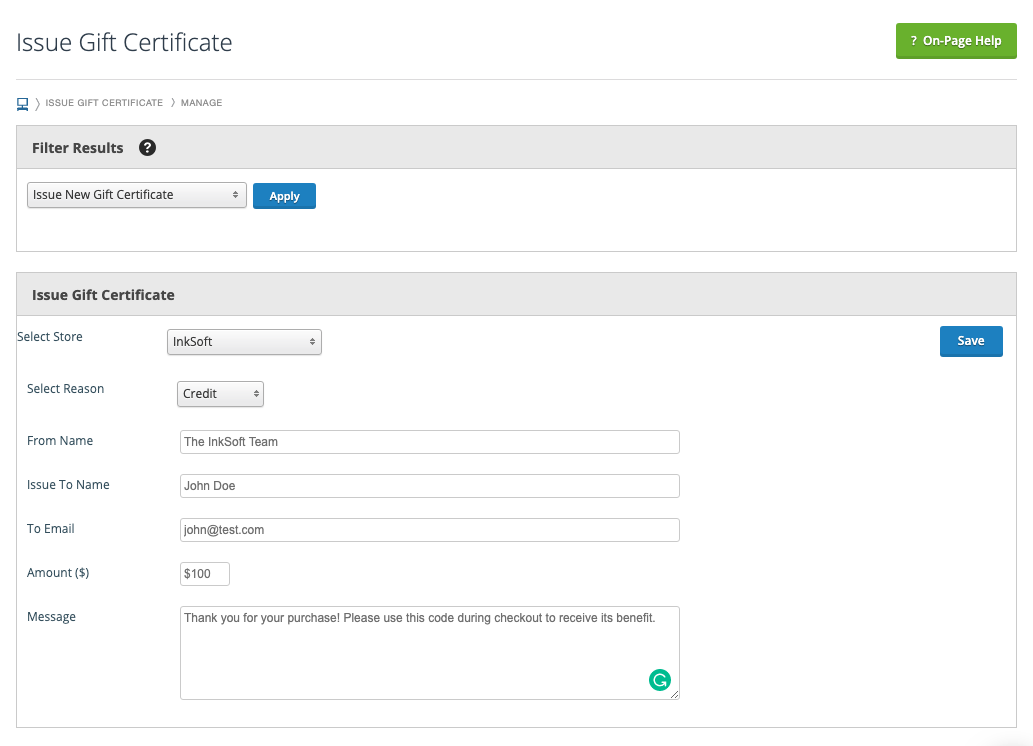
Task: Click the stepper arrows on the reason dropdown
Action: tap(254, 393)
